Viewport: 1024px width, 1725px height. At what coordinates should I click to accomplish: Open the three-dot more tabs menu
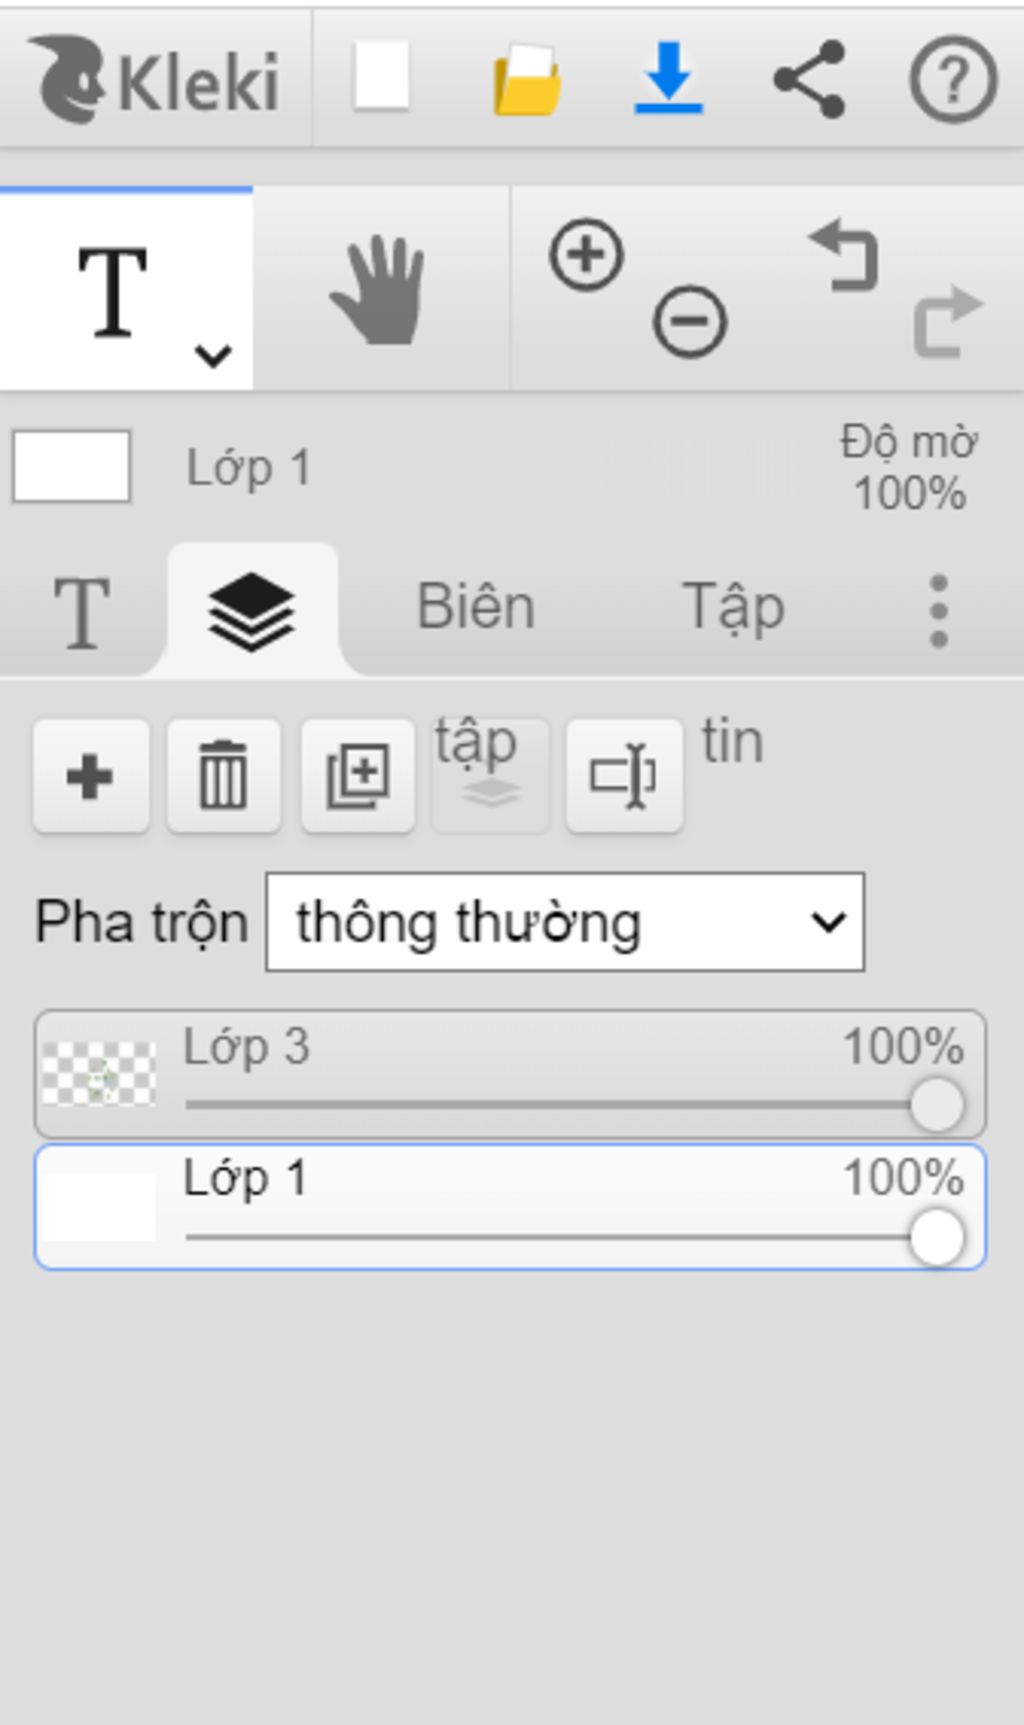coord(938,611)
